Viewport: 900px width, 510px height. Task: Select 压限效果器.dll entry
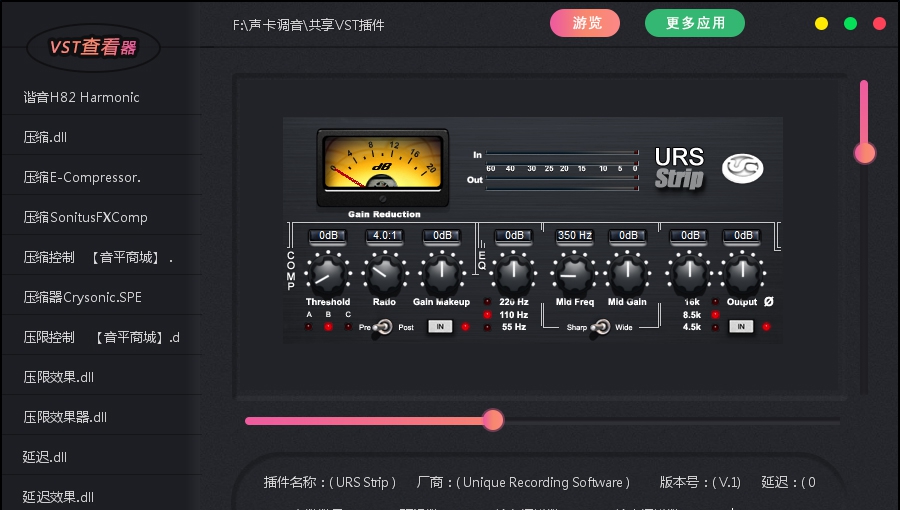coord(102,417)
